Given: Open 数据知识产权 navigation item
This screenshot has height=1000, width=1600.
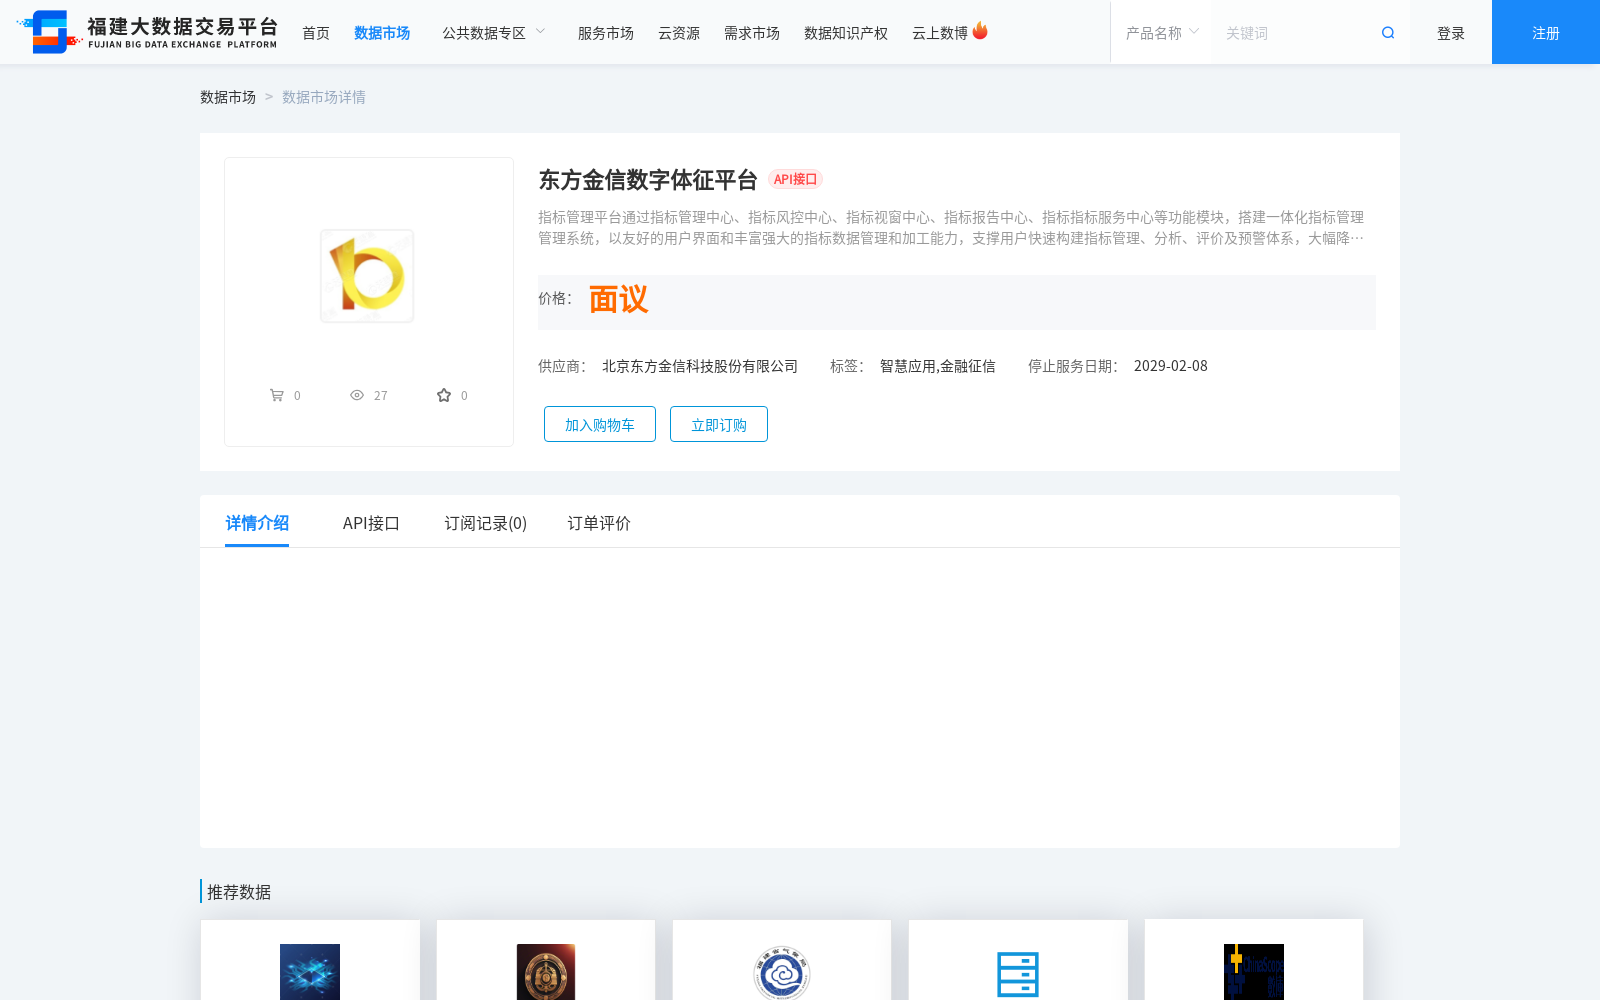Looking at the screenshot, I should tap(846, 33).
